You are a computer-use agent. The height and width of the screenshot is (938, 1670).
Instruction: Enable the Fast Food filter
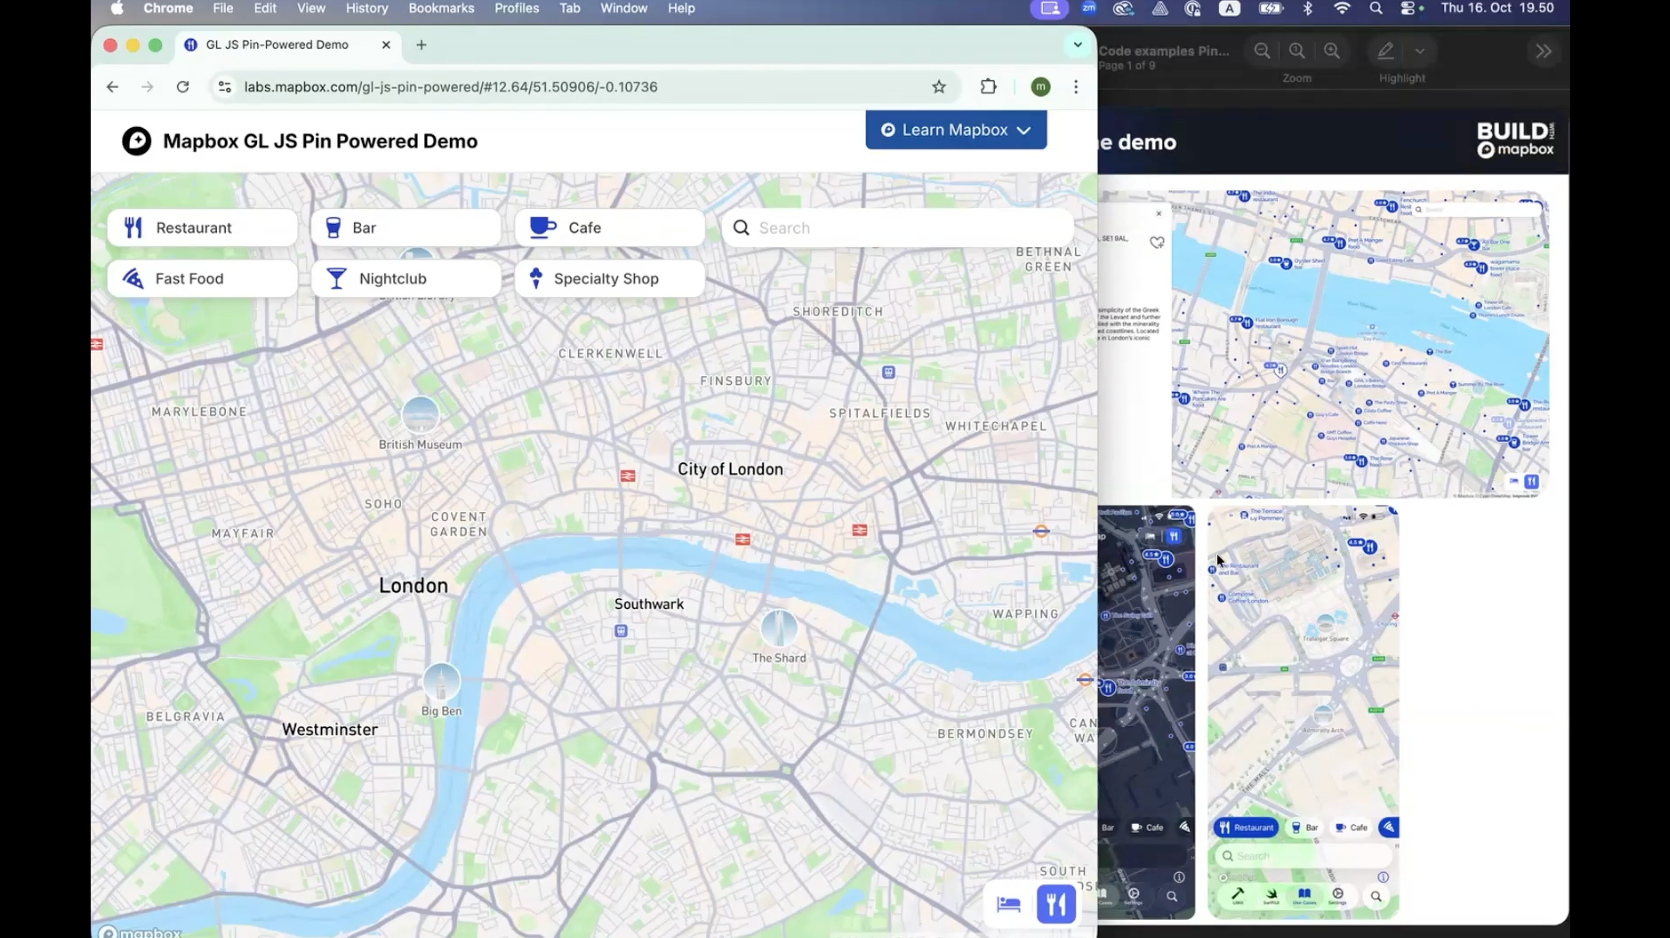click(x=202, y=279)
